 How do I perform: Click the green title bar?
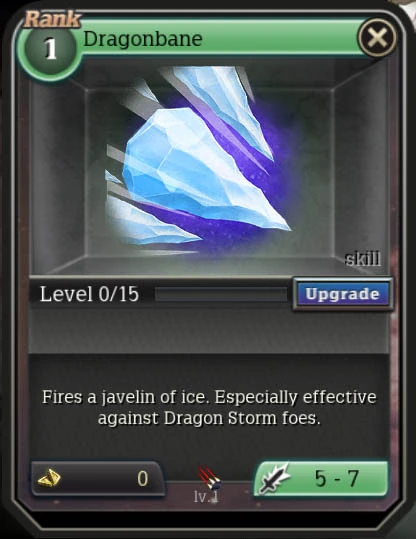coord(220,38)
